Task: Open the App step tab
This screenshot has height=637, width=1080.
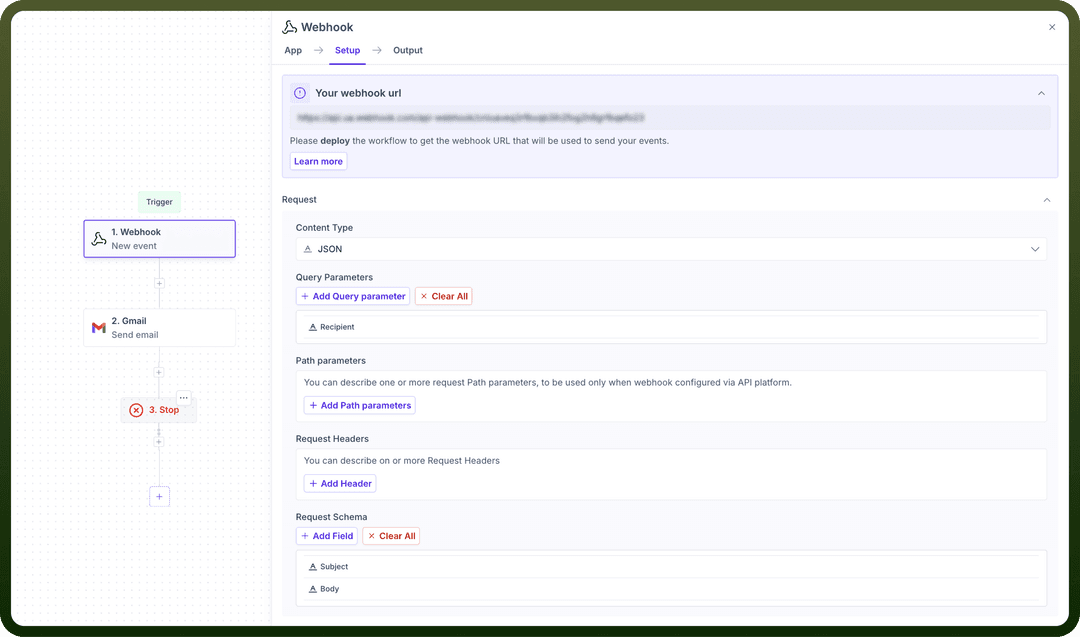Action: [x=293, y=50]
